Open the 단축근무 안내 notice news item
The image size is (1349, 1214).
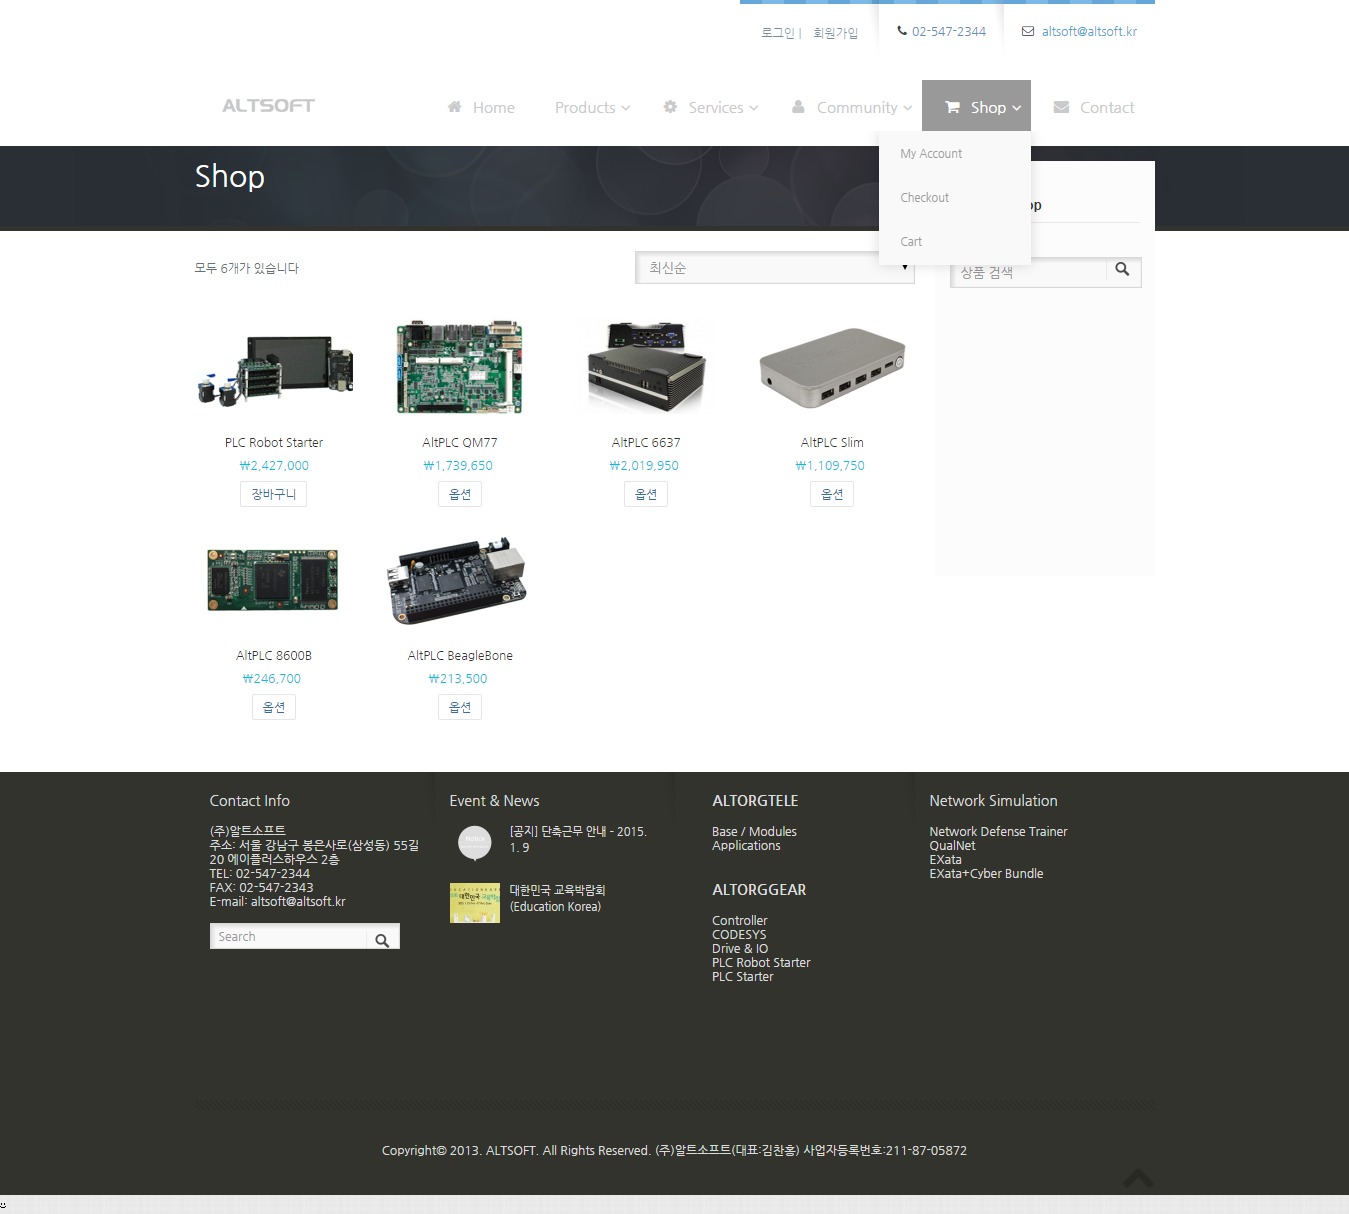point(578,839)
